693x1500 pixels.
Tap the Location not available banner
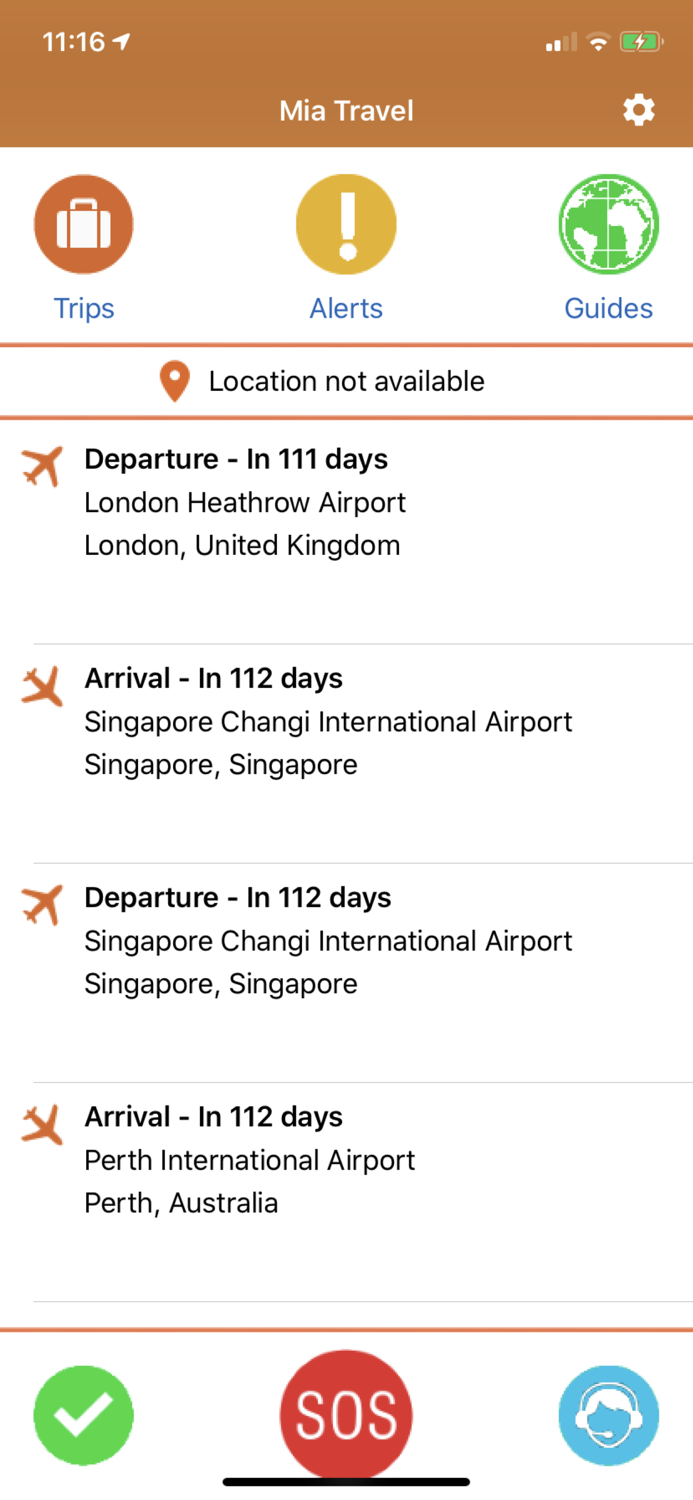click(x=346, y=381)
